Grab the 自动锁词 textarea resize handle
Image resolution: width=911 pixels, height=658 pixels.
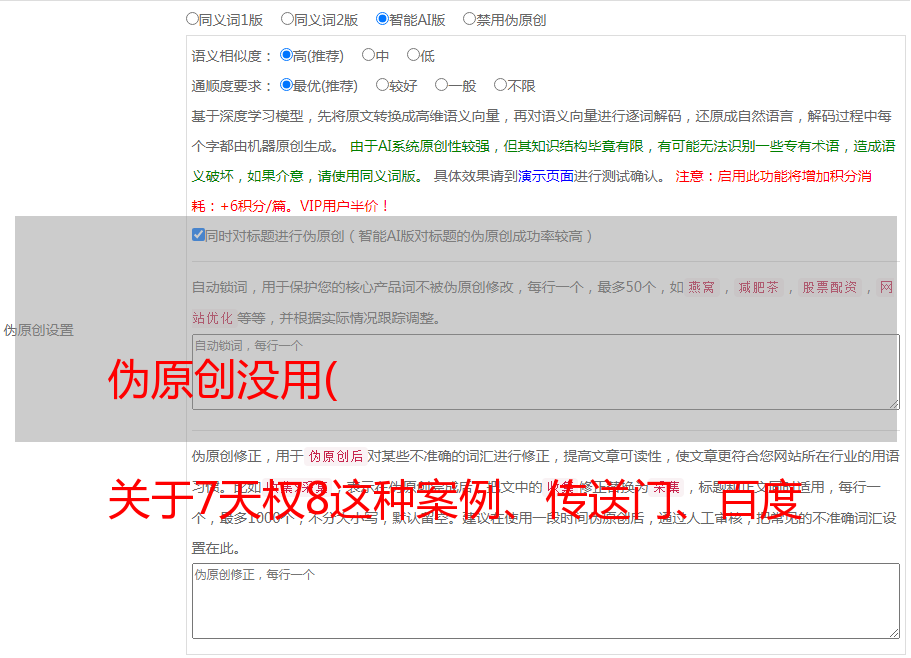894,404
